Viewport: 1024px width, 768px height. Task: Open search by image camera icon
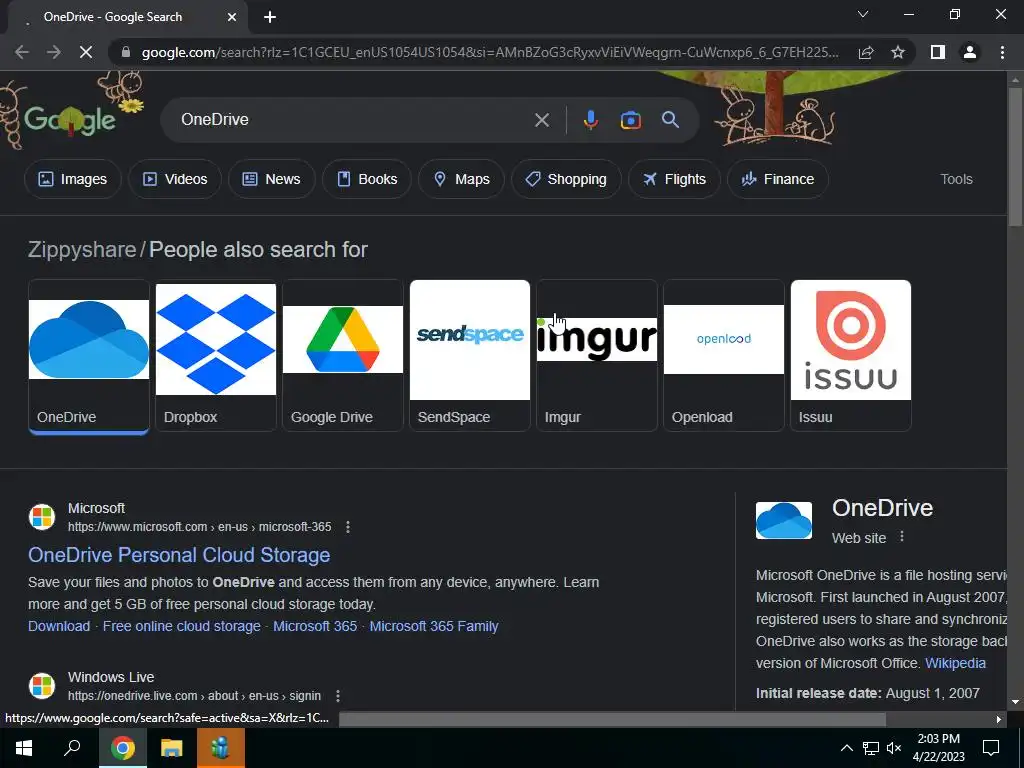[630, 120]
